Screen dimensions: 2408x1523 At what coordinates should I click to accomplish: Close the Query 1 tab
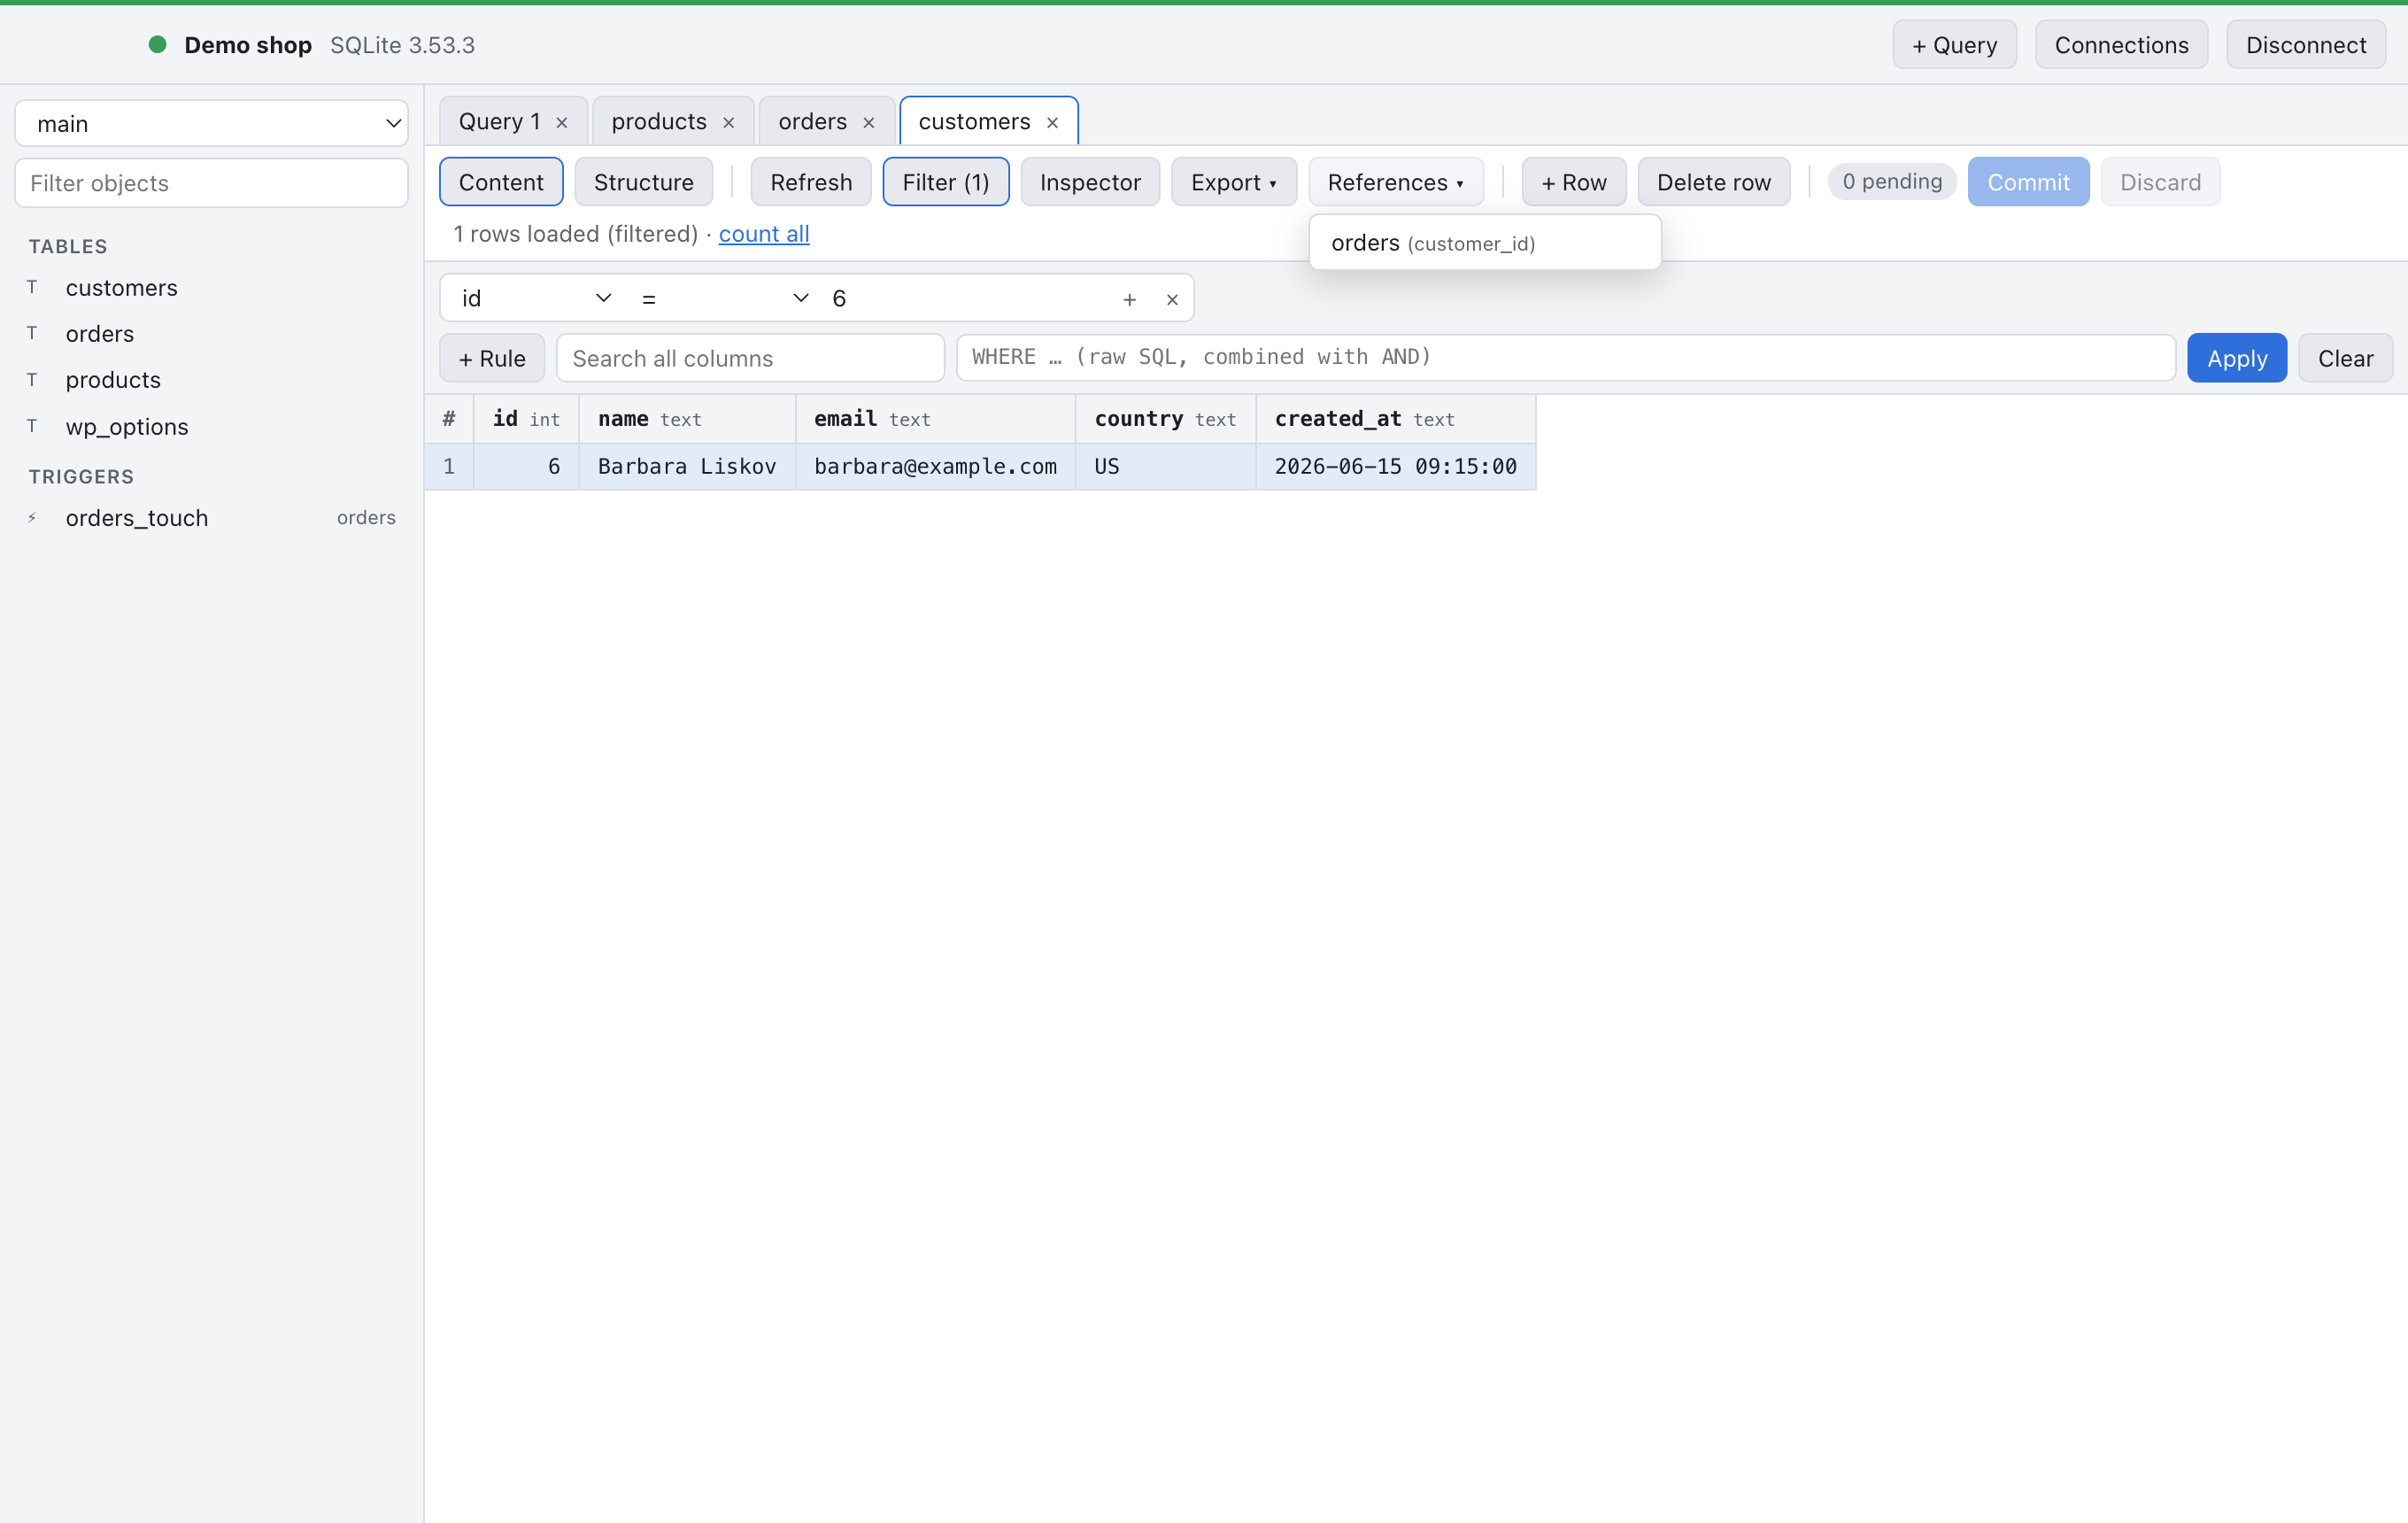click(x=562, y=122)
